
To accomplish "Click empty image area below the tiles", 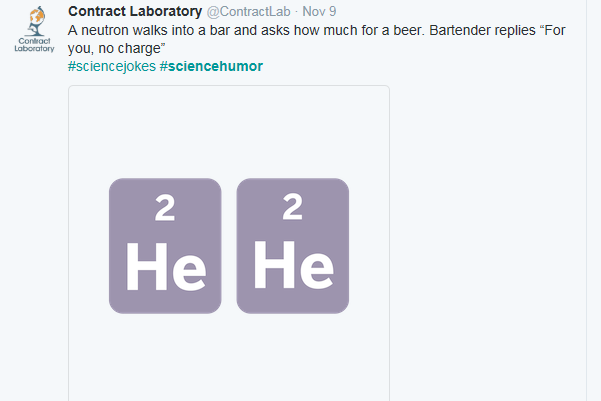I will [x=229, y=357].
